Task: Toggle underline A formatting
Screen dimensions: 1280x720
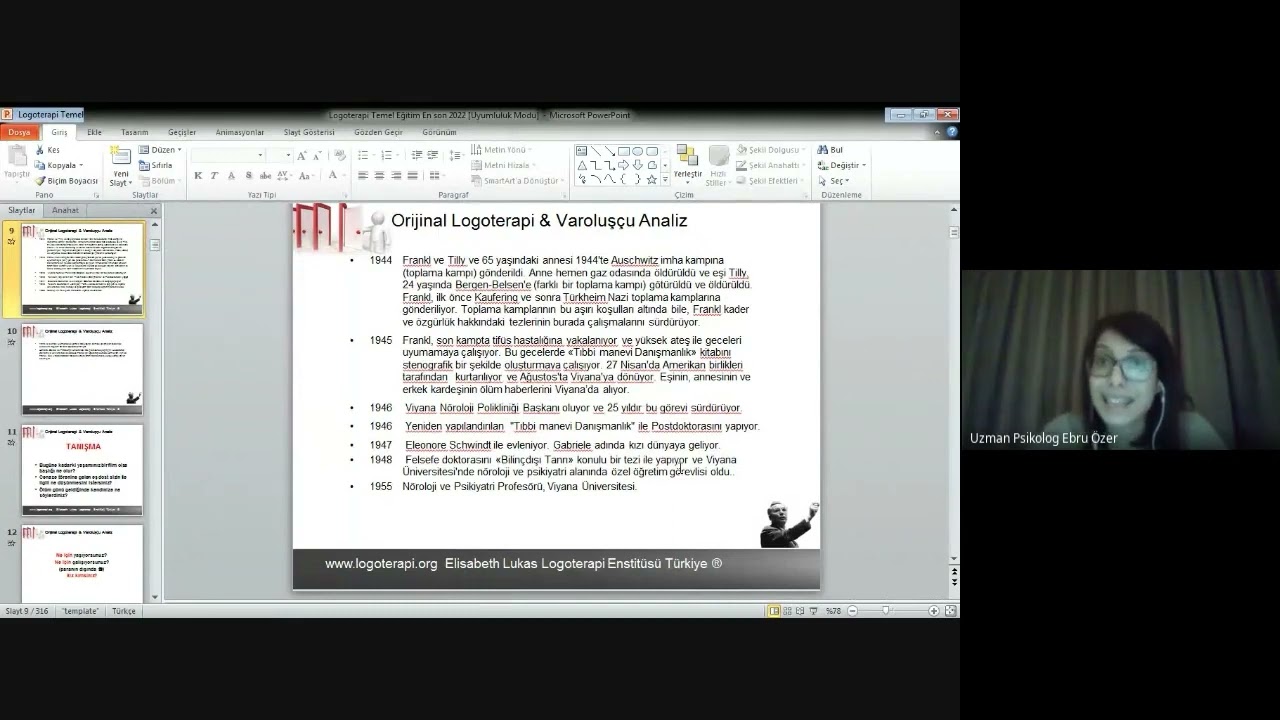Action: click(230, 176)
